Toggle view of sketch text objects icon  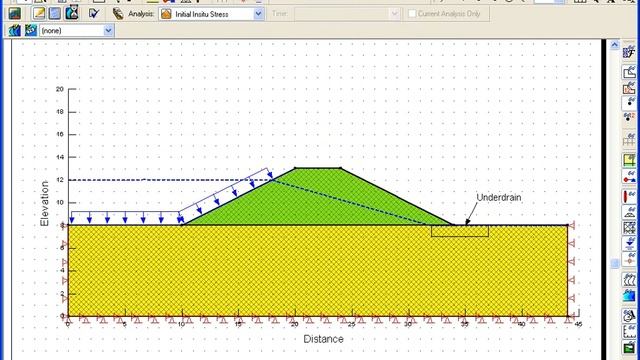pos(629,316)
